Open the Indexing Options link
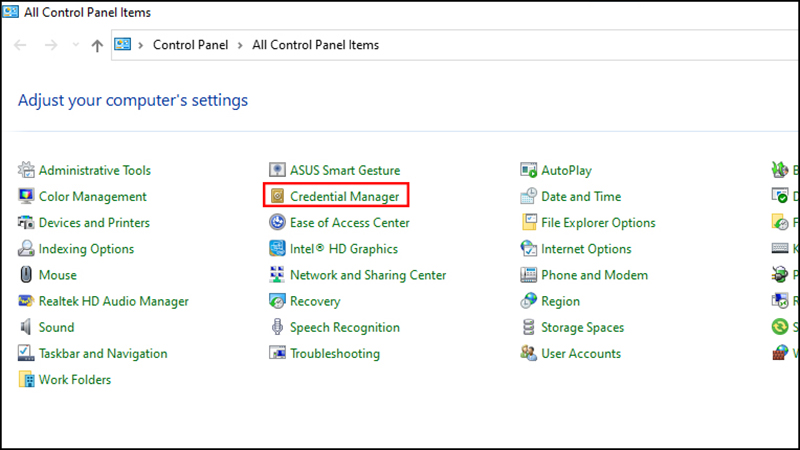This screenshot has width=800, height=450. pos(86,249)
